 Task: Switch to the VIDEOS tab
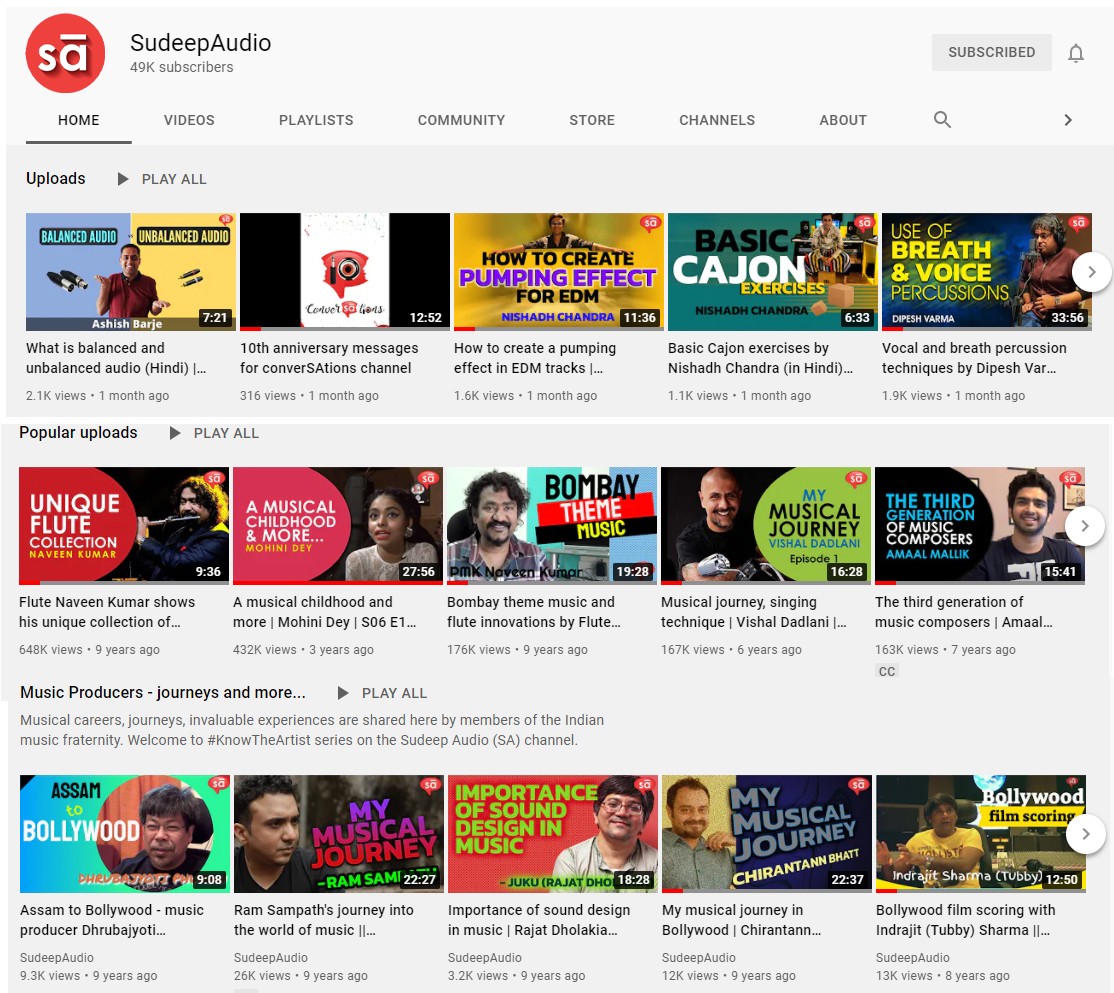coord(189,120)
